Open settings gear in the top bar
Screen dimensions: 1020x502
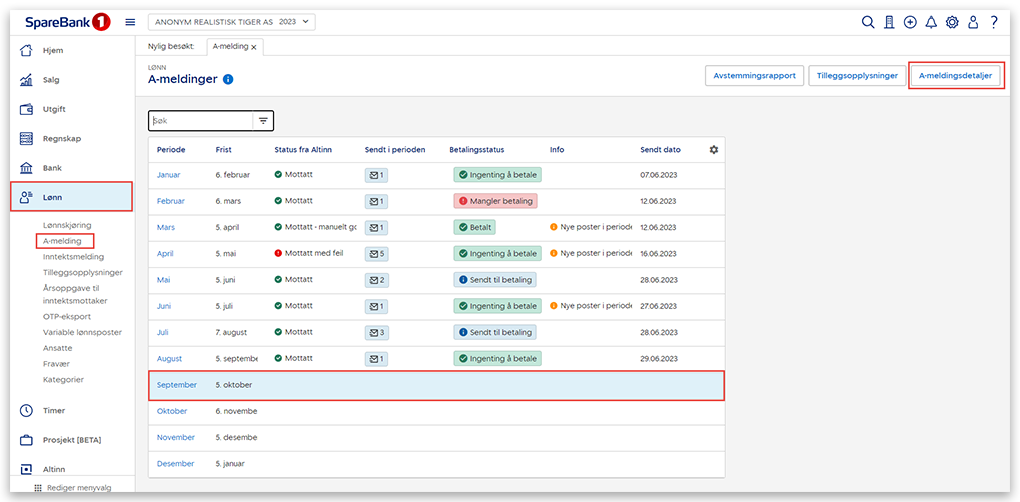coord(952,22)
